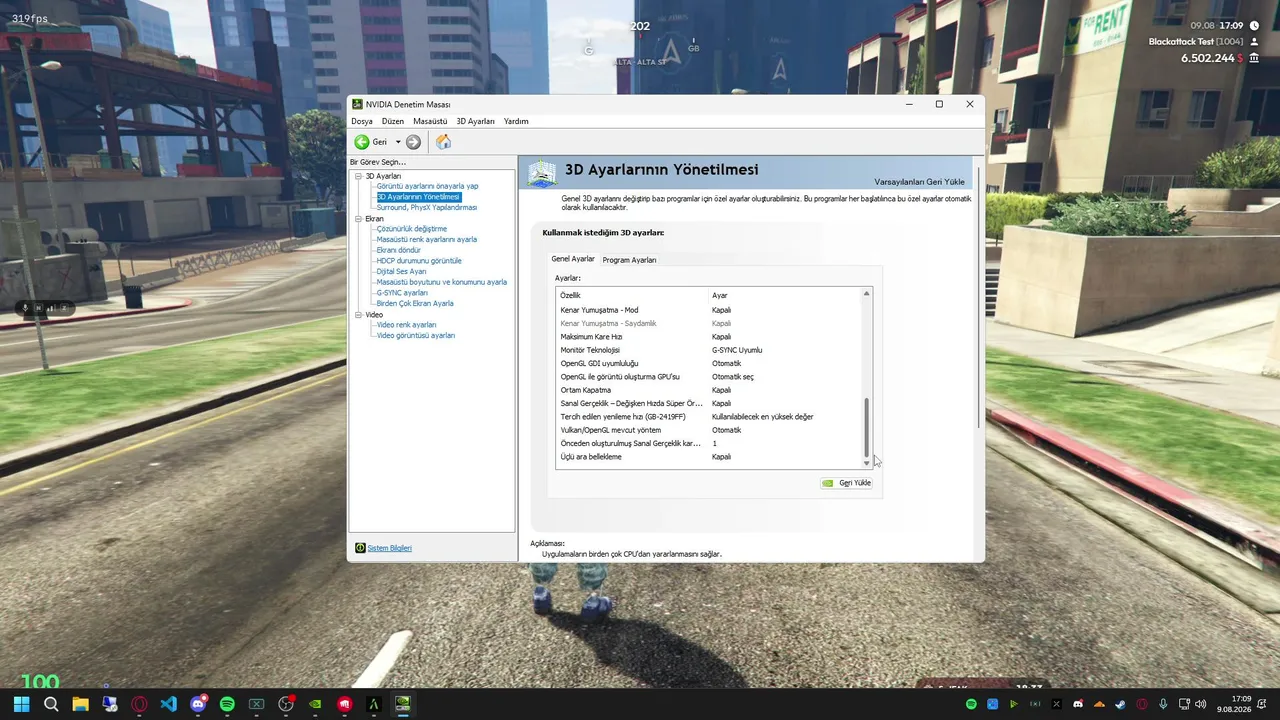Collapse the Ekran tree node

[357, 219]
